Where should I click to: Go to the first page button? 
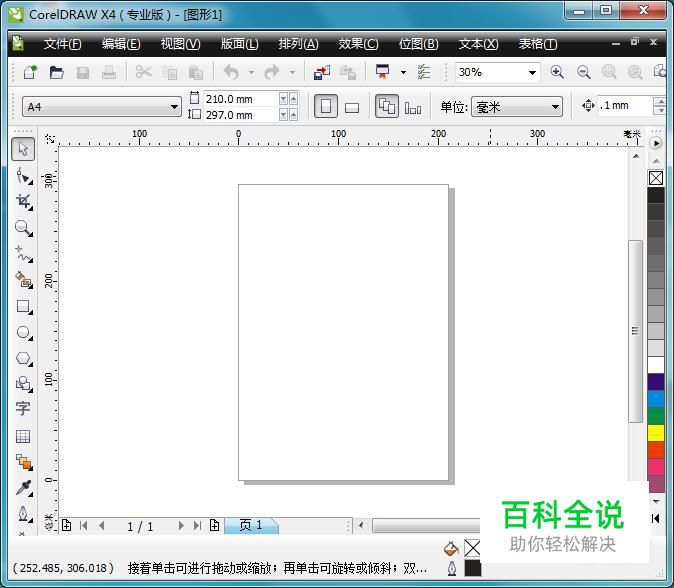(x=84, y=525)
